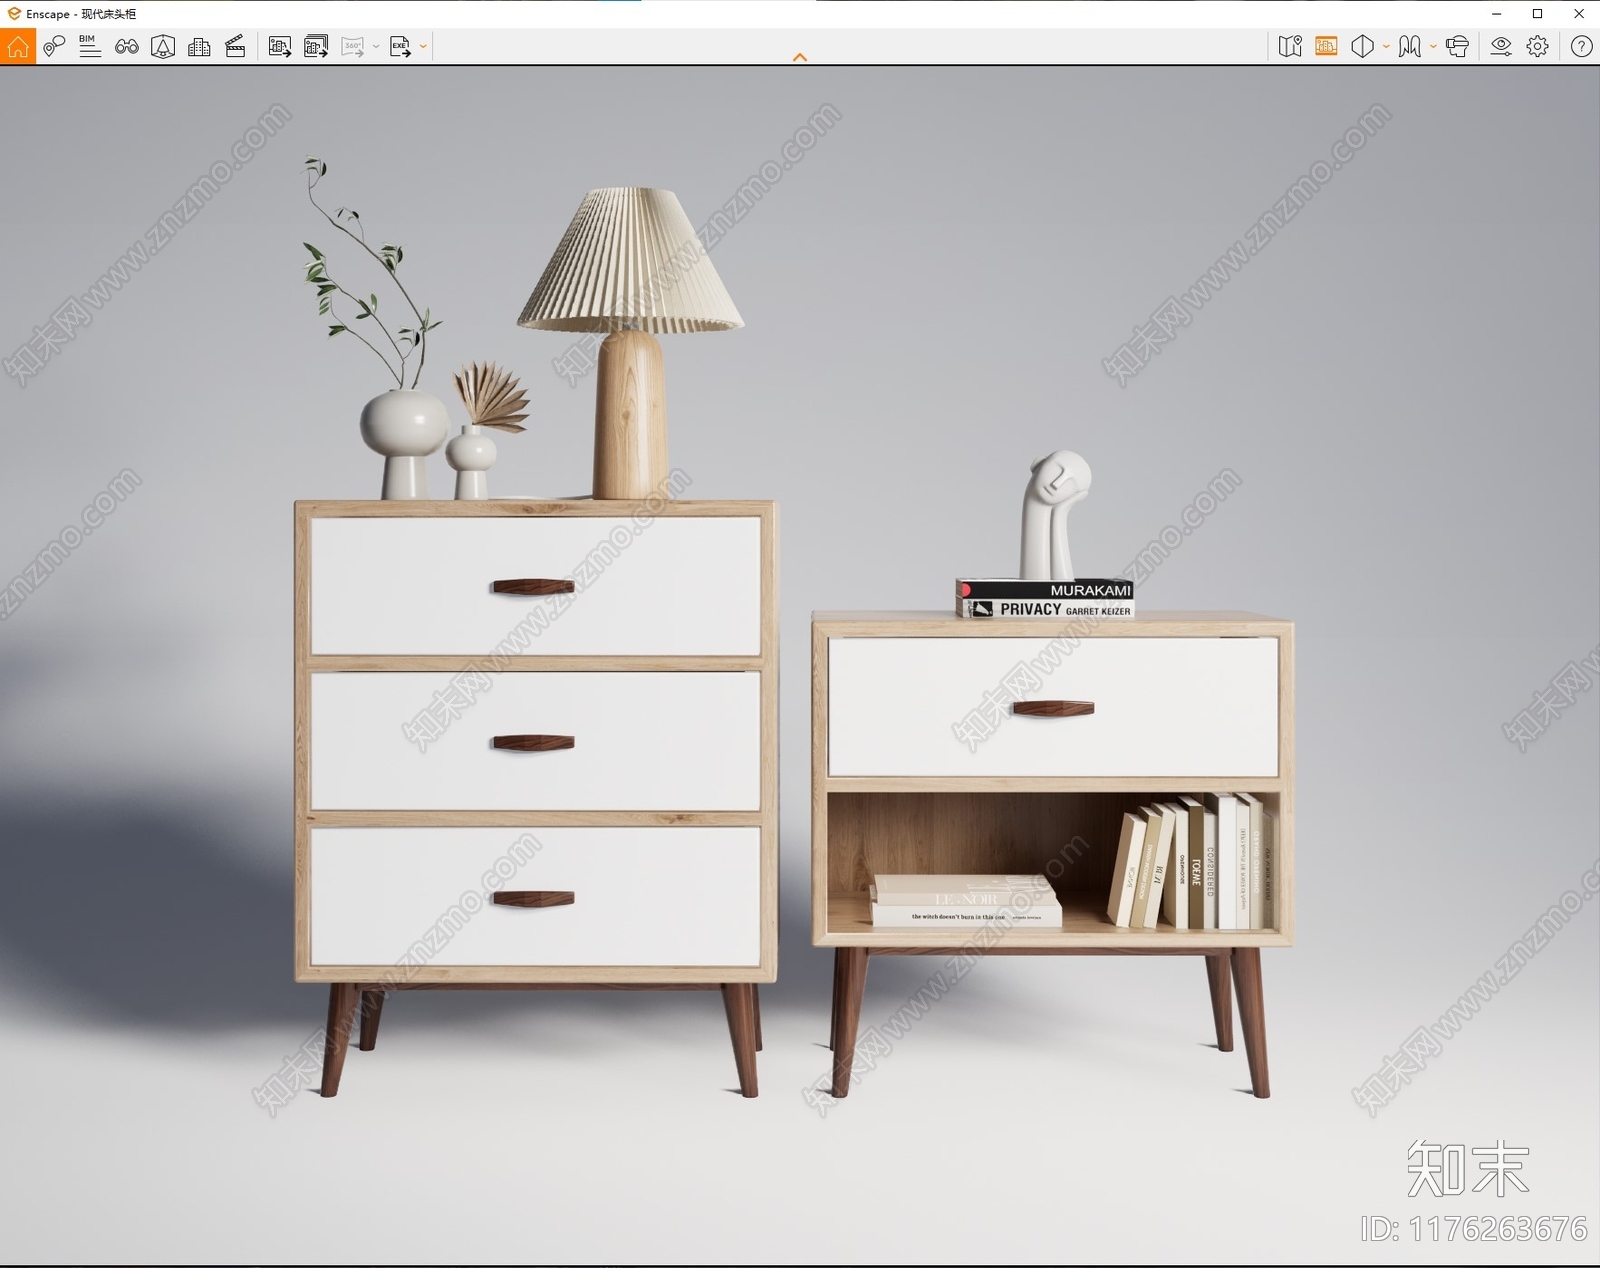This screenshot has height=1268, width=1600.
Task: Toggle the orange Live Updates building icon
Action: (1327, 46)
